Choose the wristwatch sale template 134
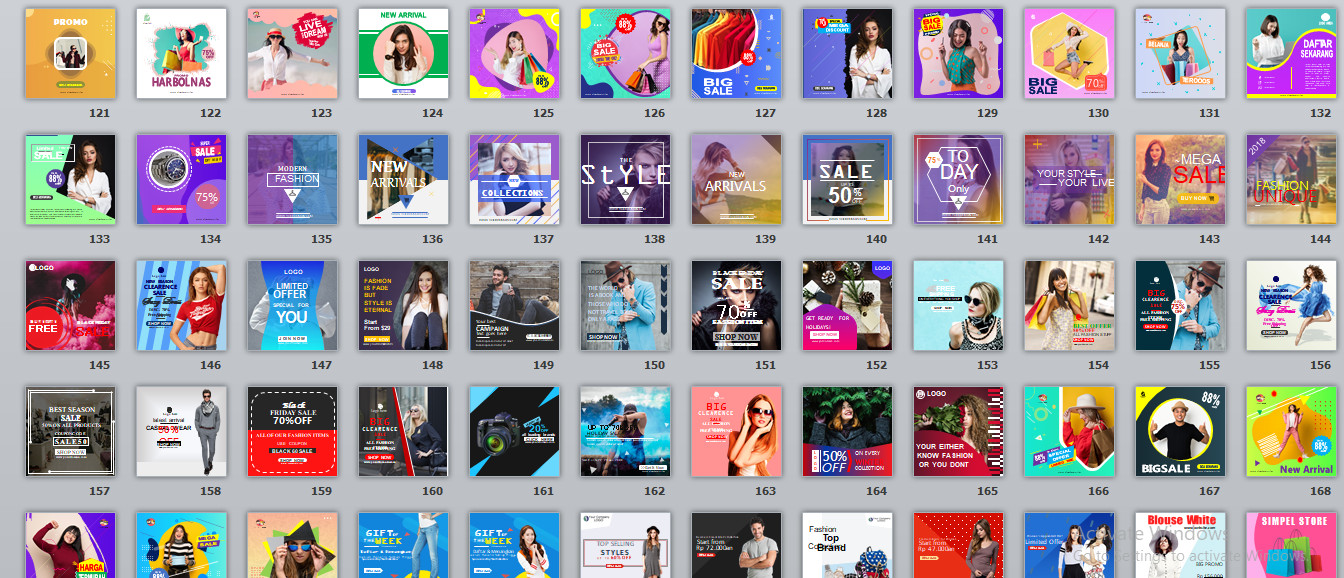The height and width of the screenshot is (578, 1344). click(181, 180)
